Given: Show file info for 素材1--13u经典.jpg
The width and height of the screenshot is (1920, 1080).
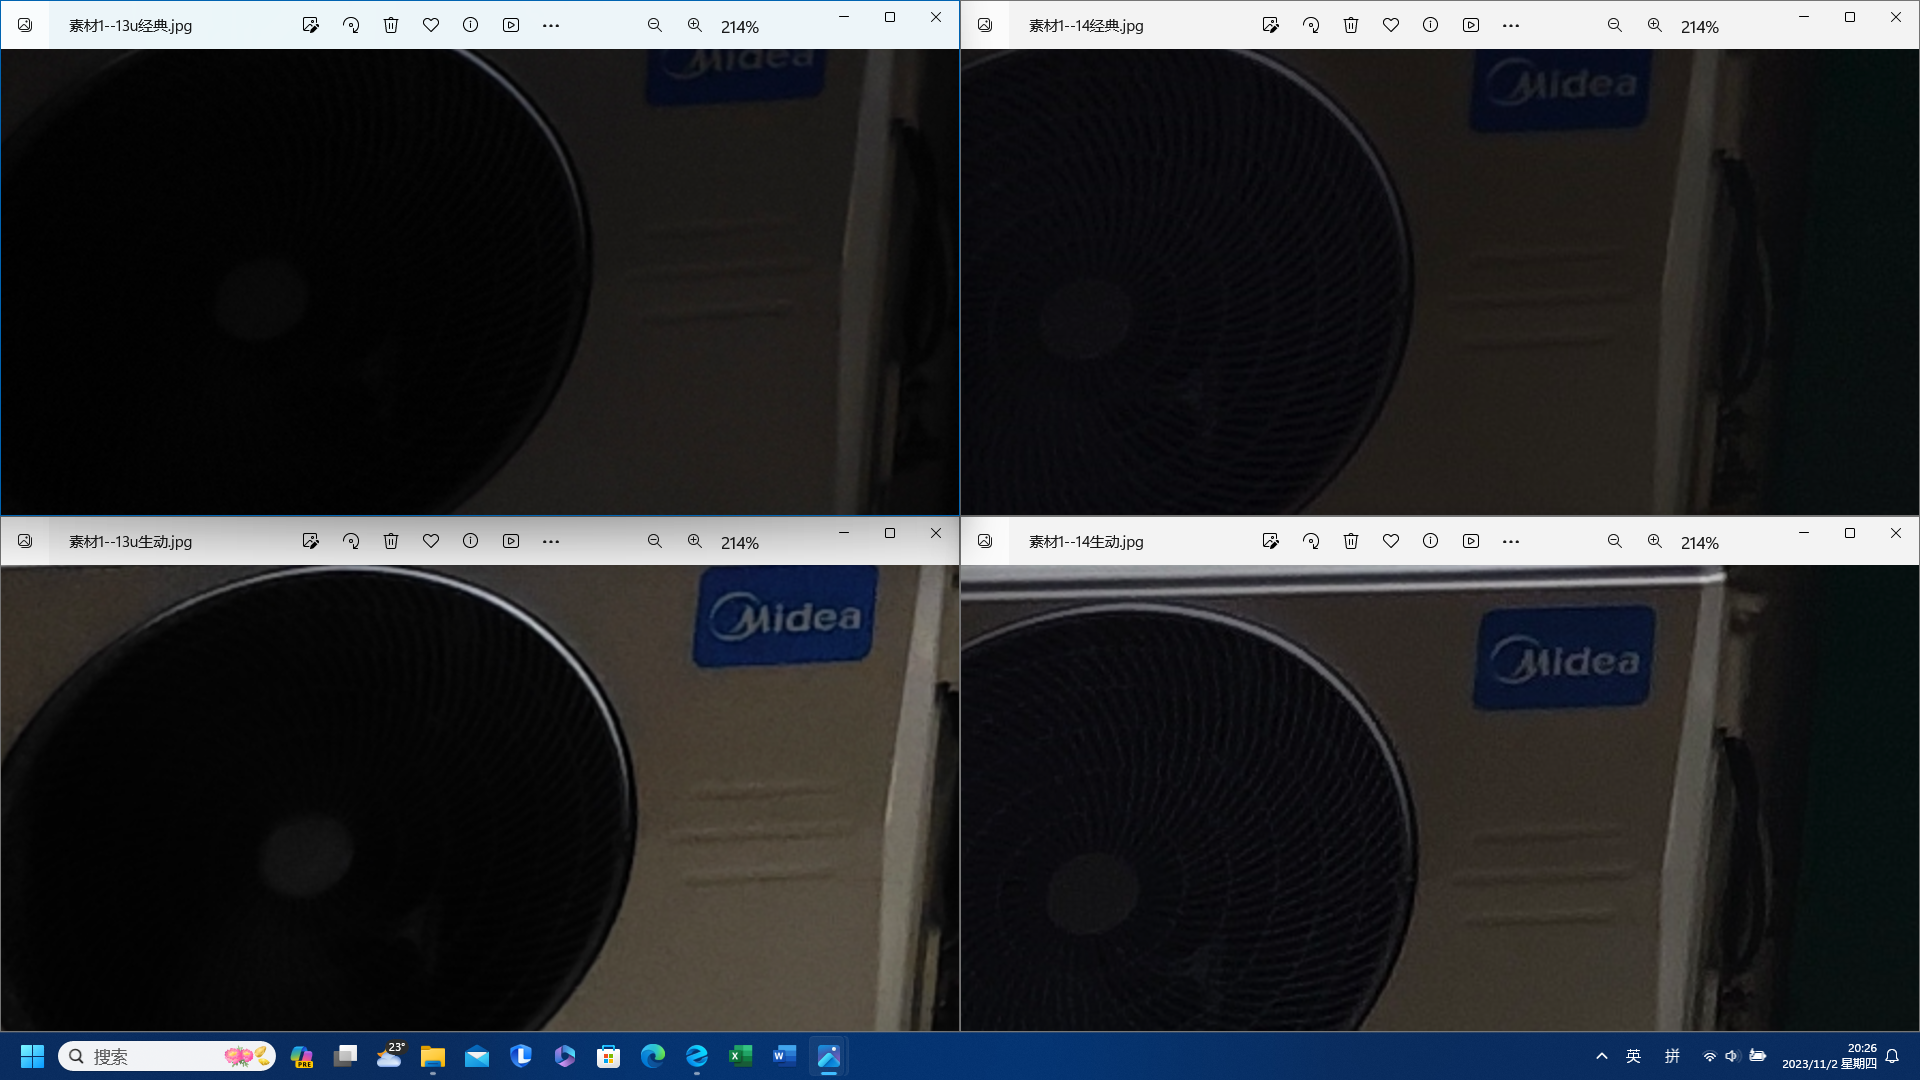Looking at the screenshot, I should tap(470, 25).
